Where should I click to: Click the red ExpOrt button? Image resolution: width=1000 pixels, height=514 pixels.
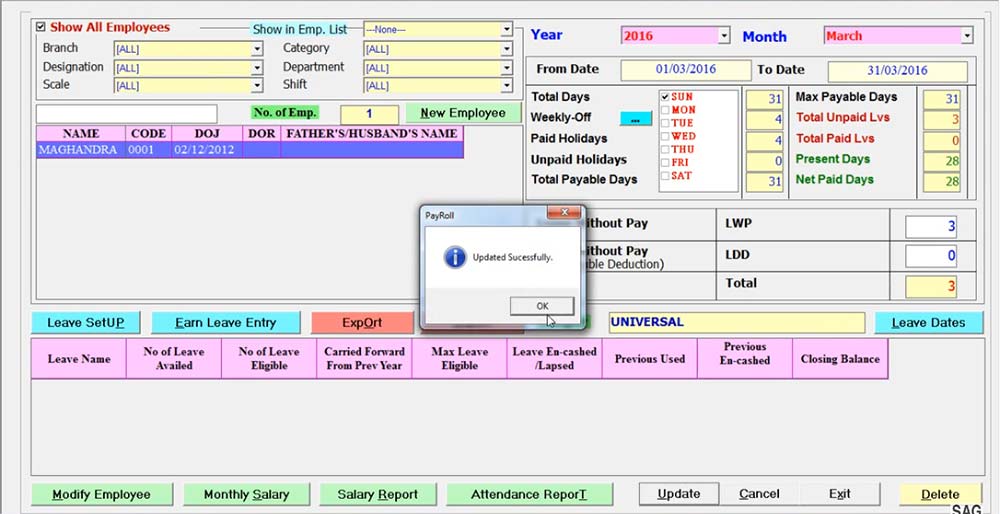(x=362, y=323)
